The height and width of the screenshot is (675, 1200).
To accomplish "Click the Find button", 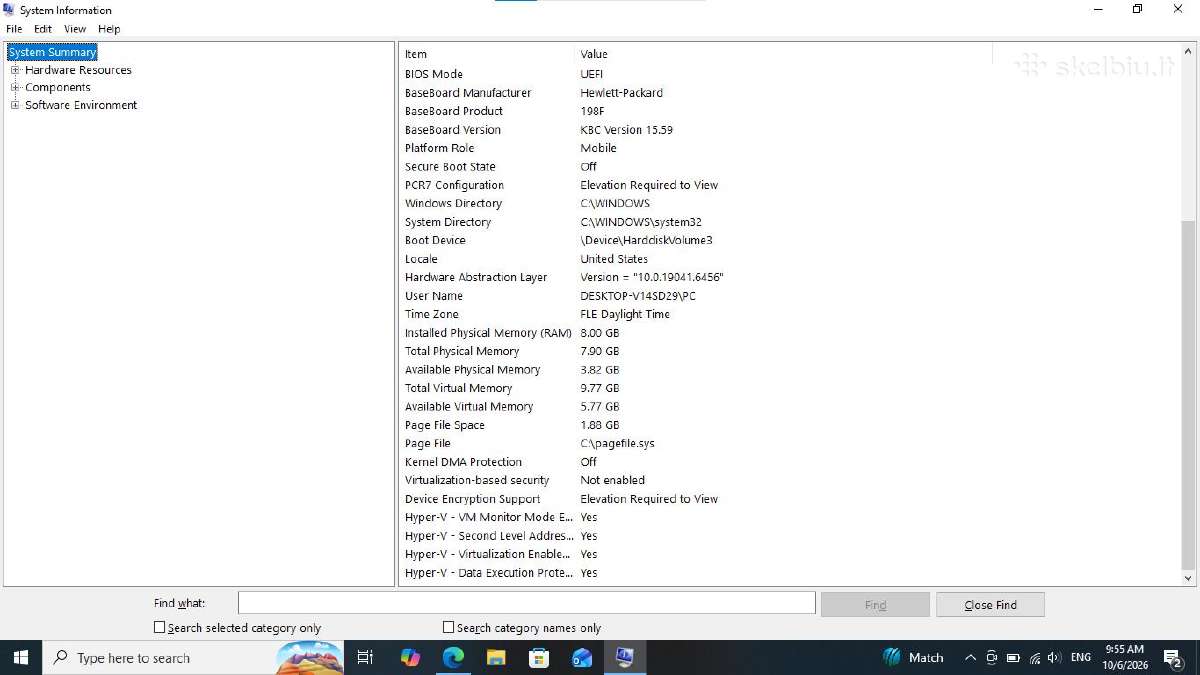I will [875, 604].
